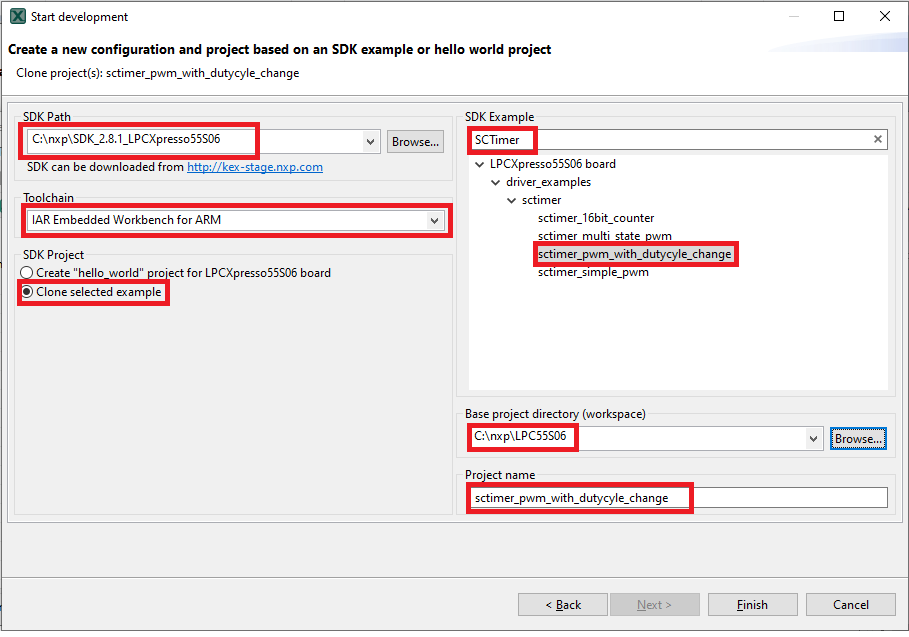Screen dimensions: 909x637
Task: Open the SDK Path dropdown
Action: point(371,142)
